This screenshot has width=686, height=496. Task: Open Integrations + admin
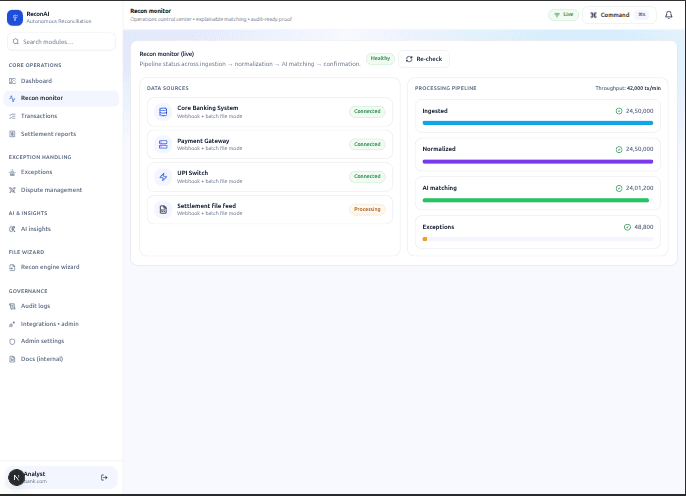pos(61,324)
